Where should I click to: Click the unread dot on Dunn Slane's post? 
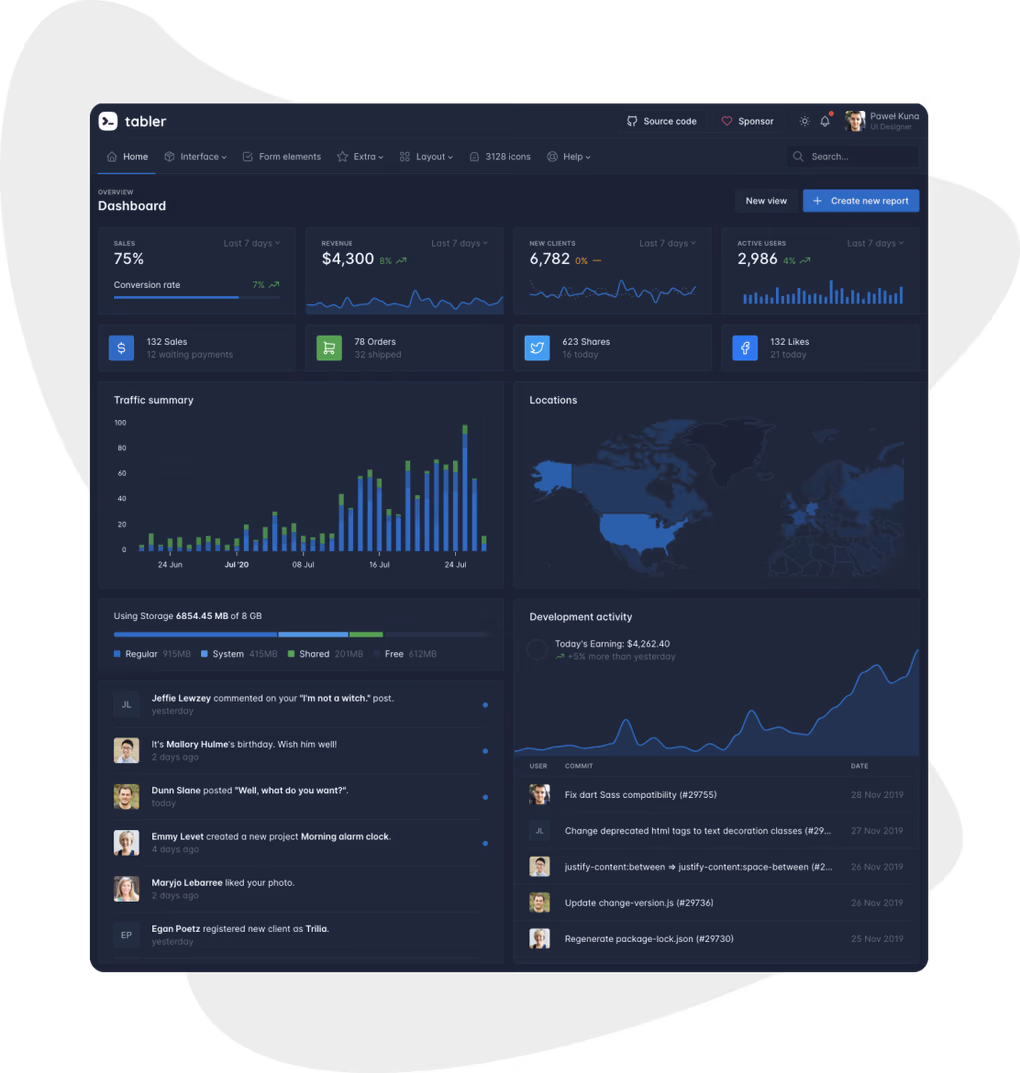point(486,797)
